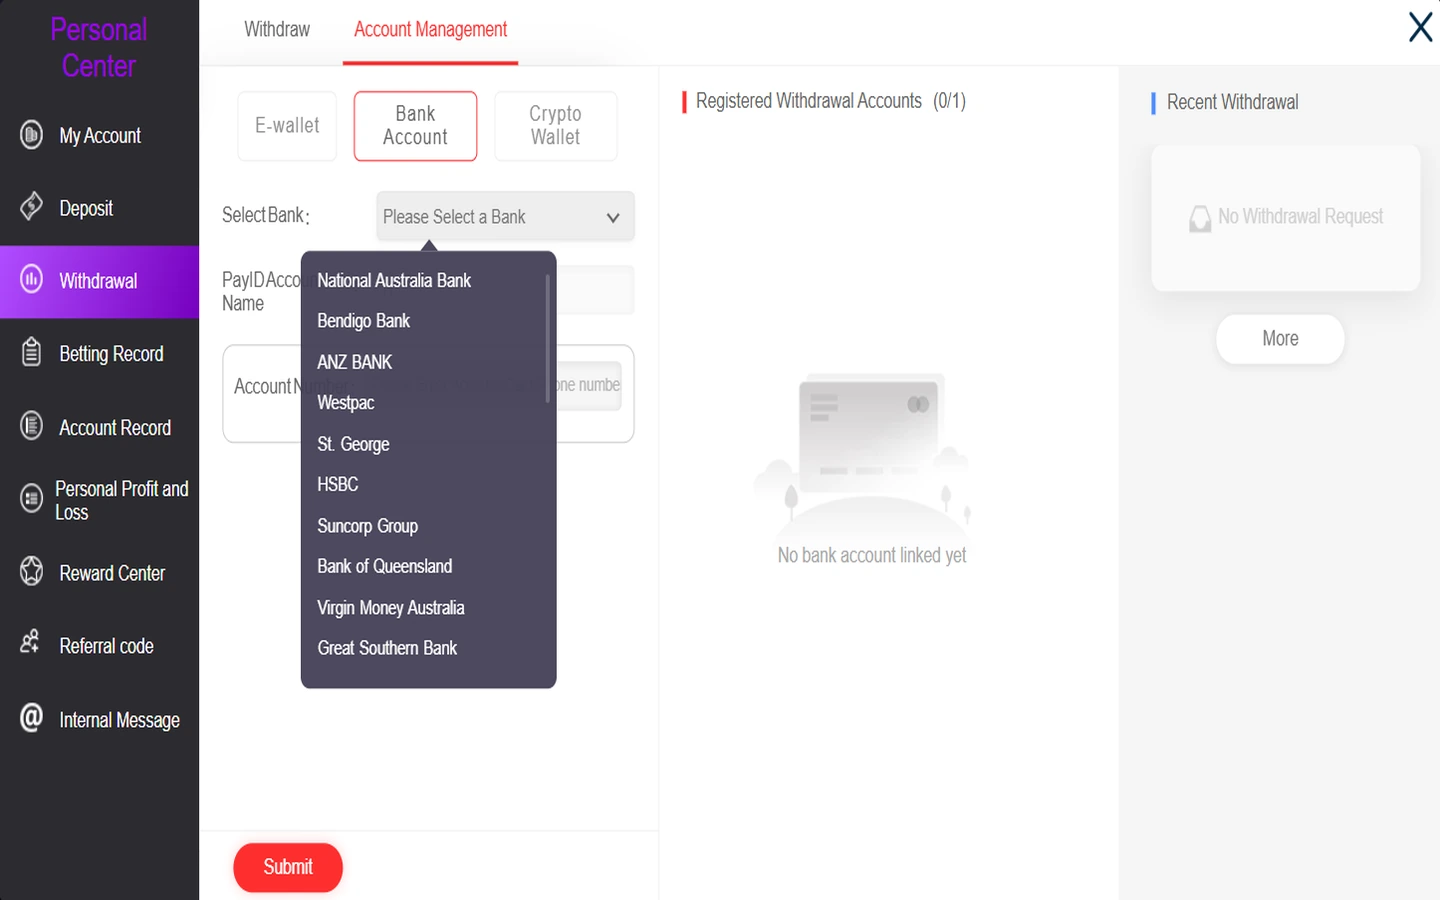This screenshot has height=900, width=1440.
Task: Click the My Account sidebar icon
Action: coord(31,134)
